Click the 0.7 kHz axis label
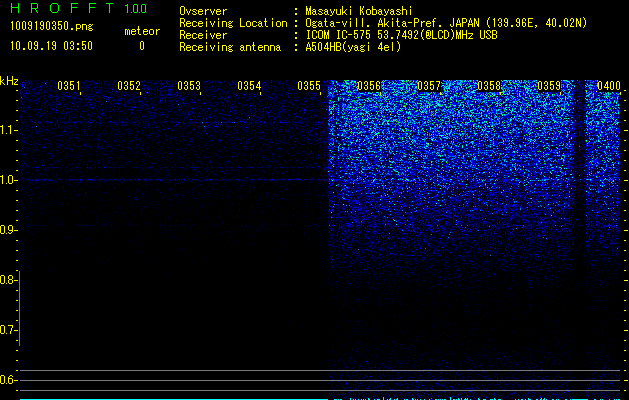Screen dimensions: 629x400 8,330
